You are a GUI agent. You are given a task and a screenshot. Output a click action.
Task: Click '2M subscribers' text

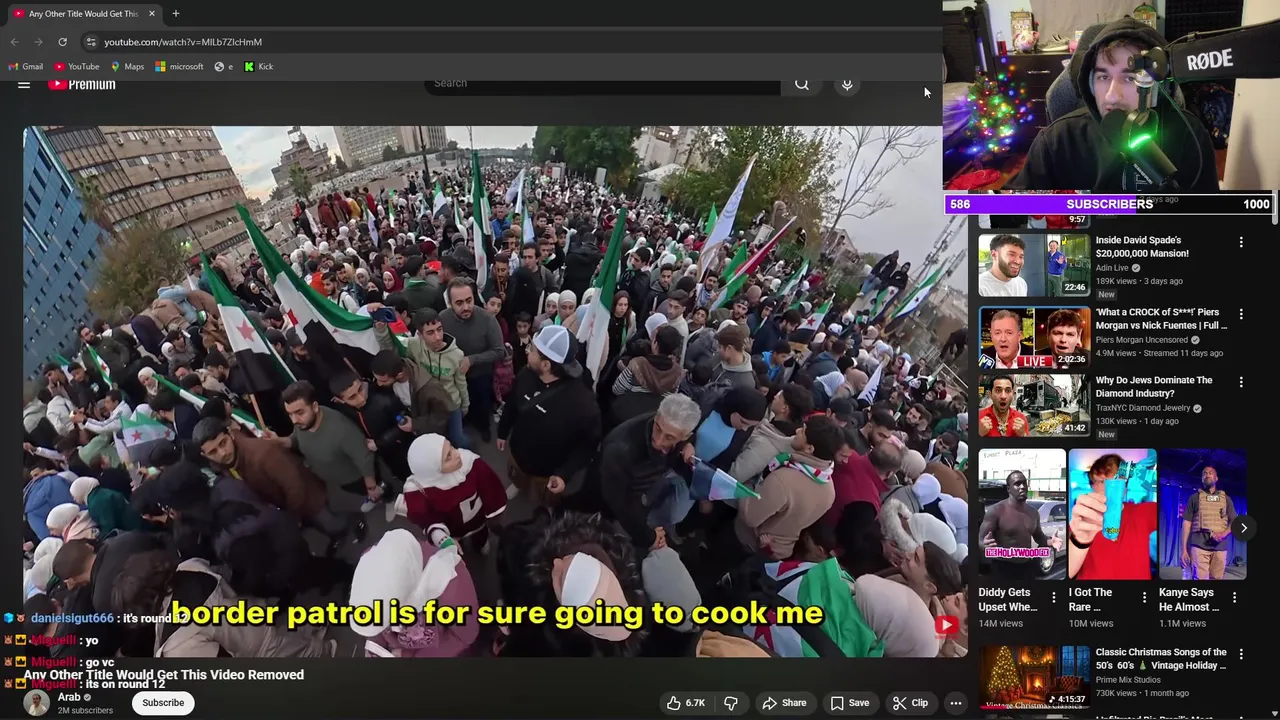click(85, 710)
